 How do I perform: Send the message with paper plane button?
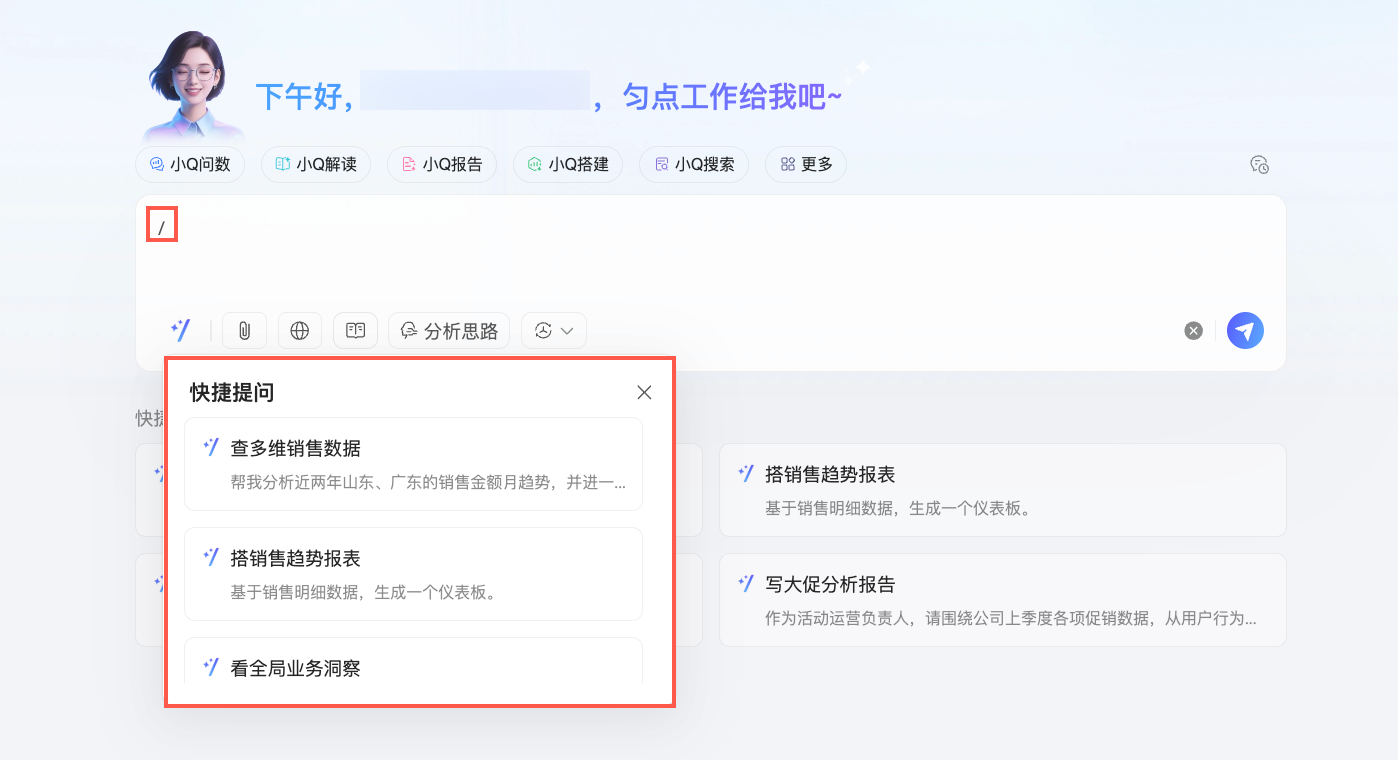(1245, 330)
